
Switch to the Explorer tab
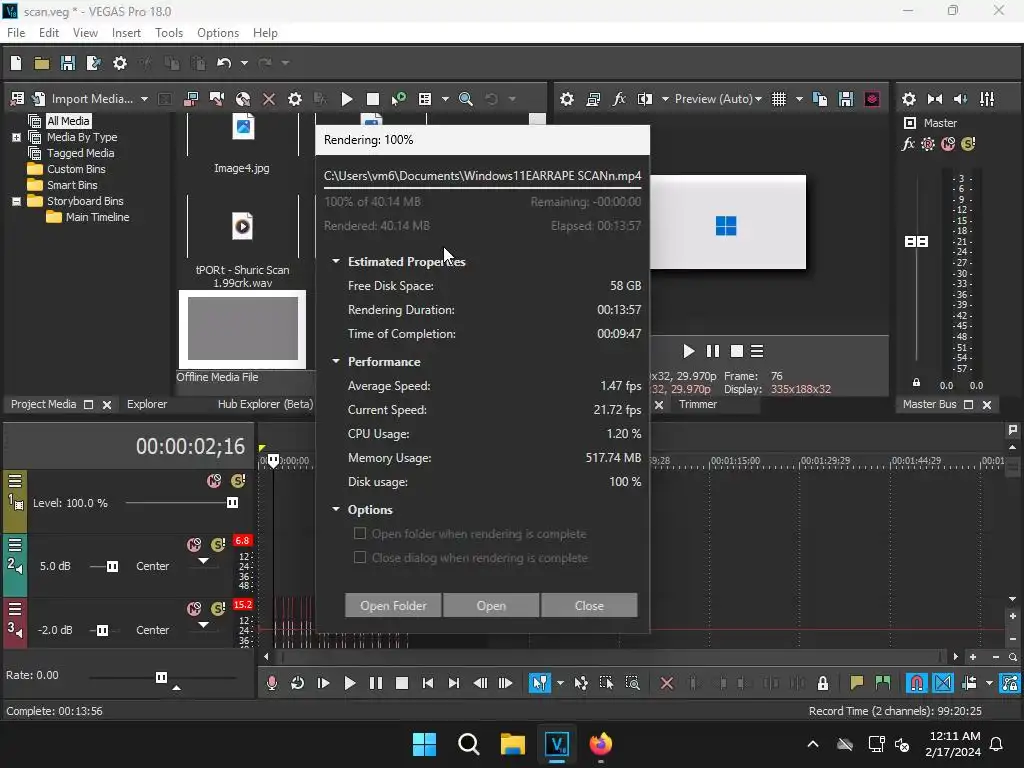click(147, 404)
